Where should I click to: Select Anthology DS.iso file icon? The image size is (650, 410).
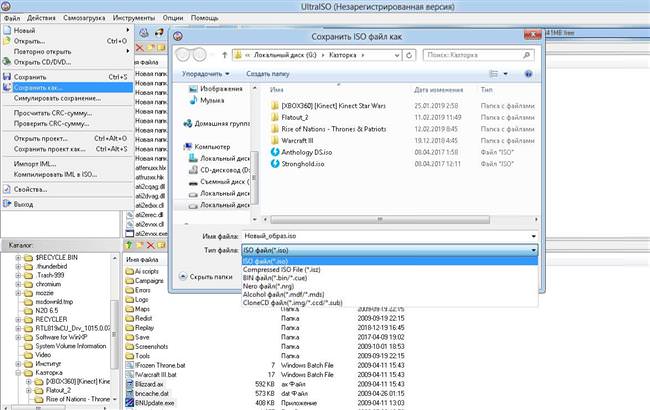pyautogui.click(x=275, y=152)
